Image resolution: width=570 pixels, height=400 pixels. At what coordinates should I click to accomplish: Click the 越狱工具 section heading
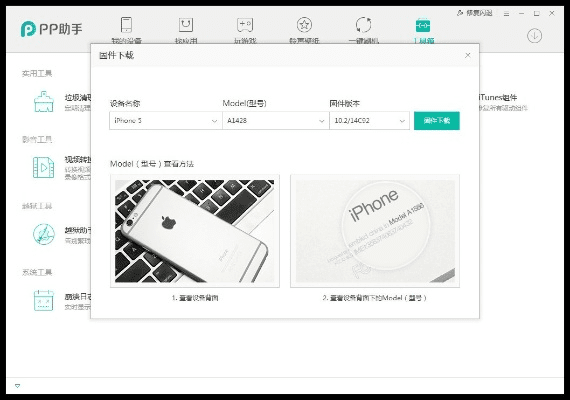click(37, 206)
